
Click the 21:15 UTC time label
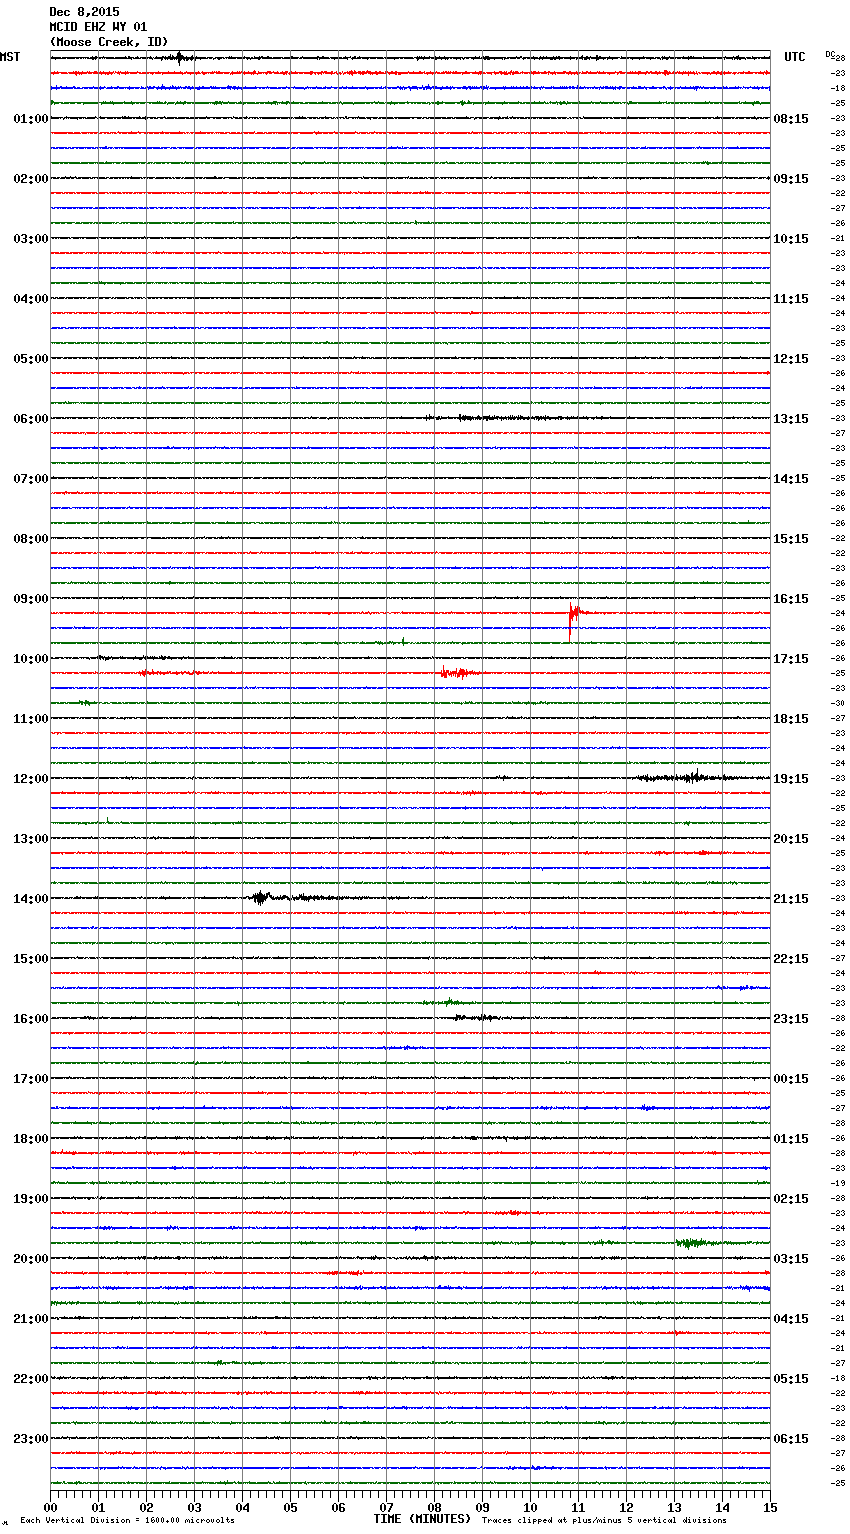[791, 899]
